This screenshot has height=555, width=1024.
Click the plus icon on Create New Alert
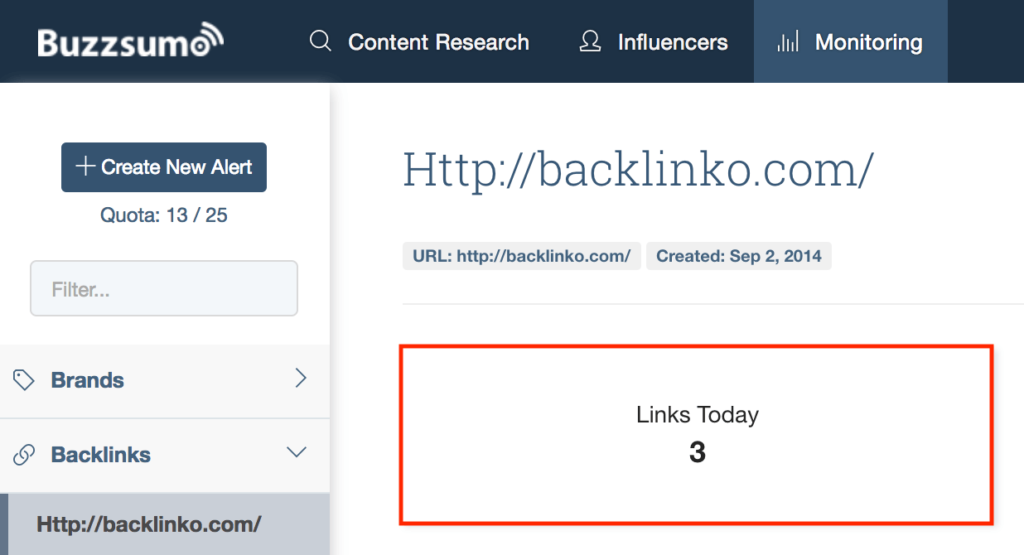[x=85, y=167]
